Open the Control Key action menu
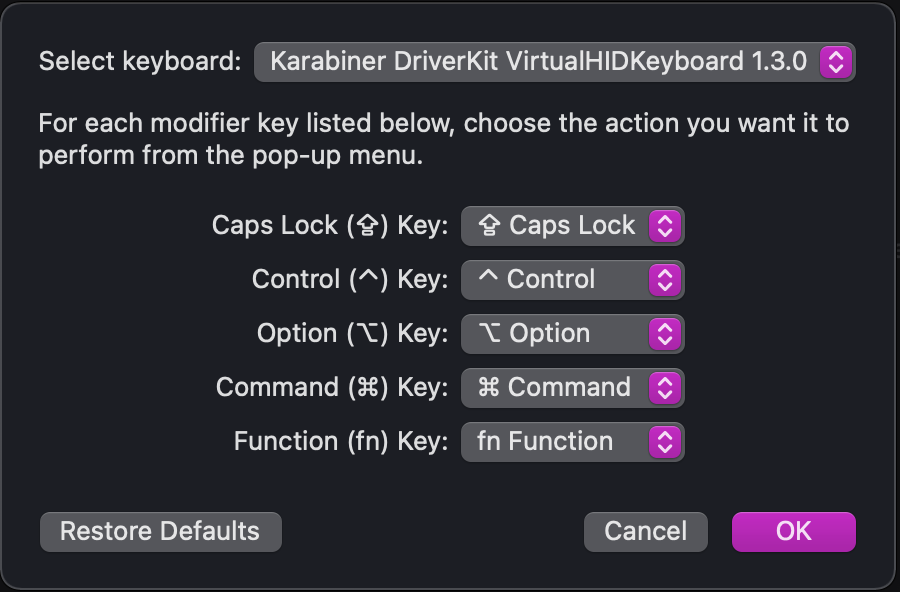 pyautogui.click(x=560, y=280)
